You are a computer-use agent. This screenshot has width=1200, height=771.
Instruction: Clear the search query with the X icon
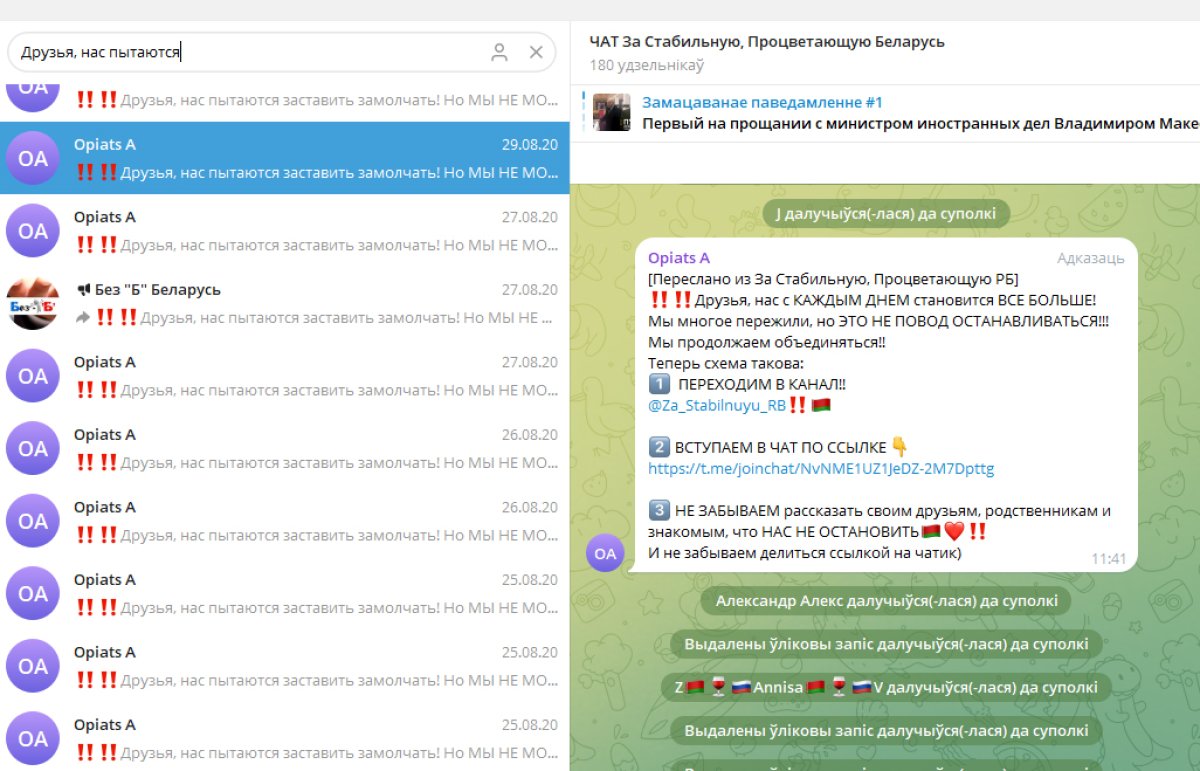pos(536,53)
